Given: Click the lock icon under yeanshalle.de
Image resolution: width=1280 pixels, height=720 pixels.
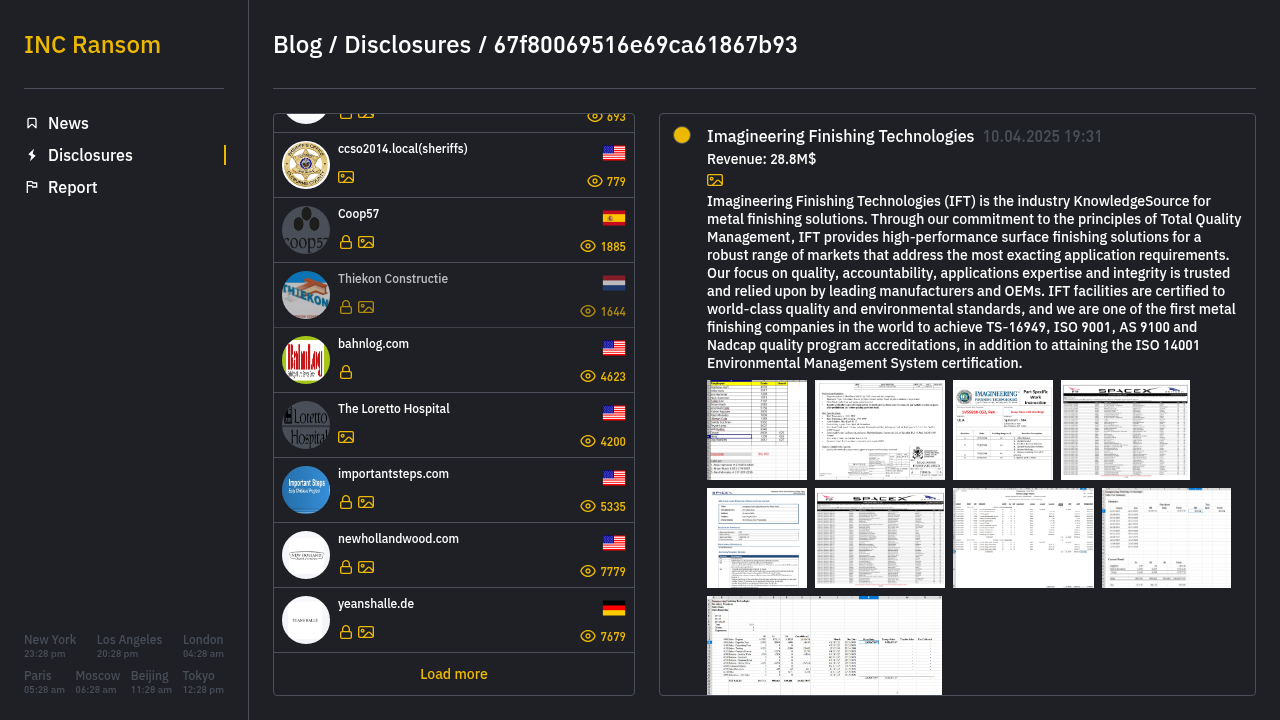Looking at the screenshot, I should click(346, 632).
